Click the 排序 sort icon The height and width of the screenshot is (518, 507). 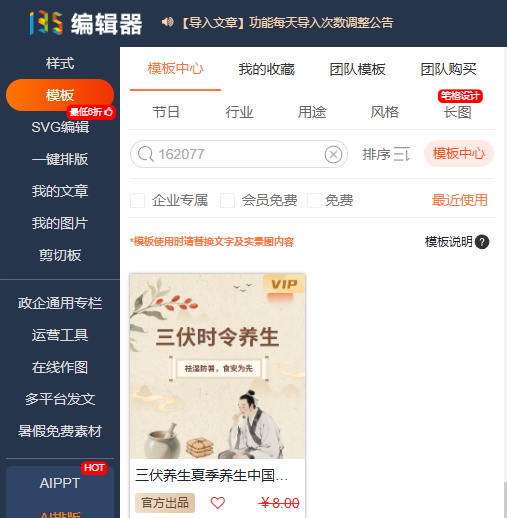[x=402, y=154]
